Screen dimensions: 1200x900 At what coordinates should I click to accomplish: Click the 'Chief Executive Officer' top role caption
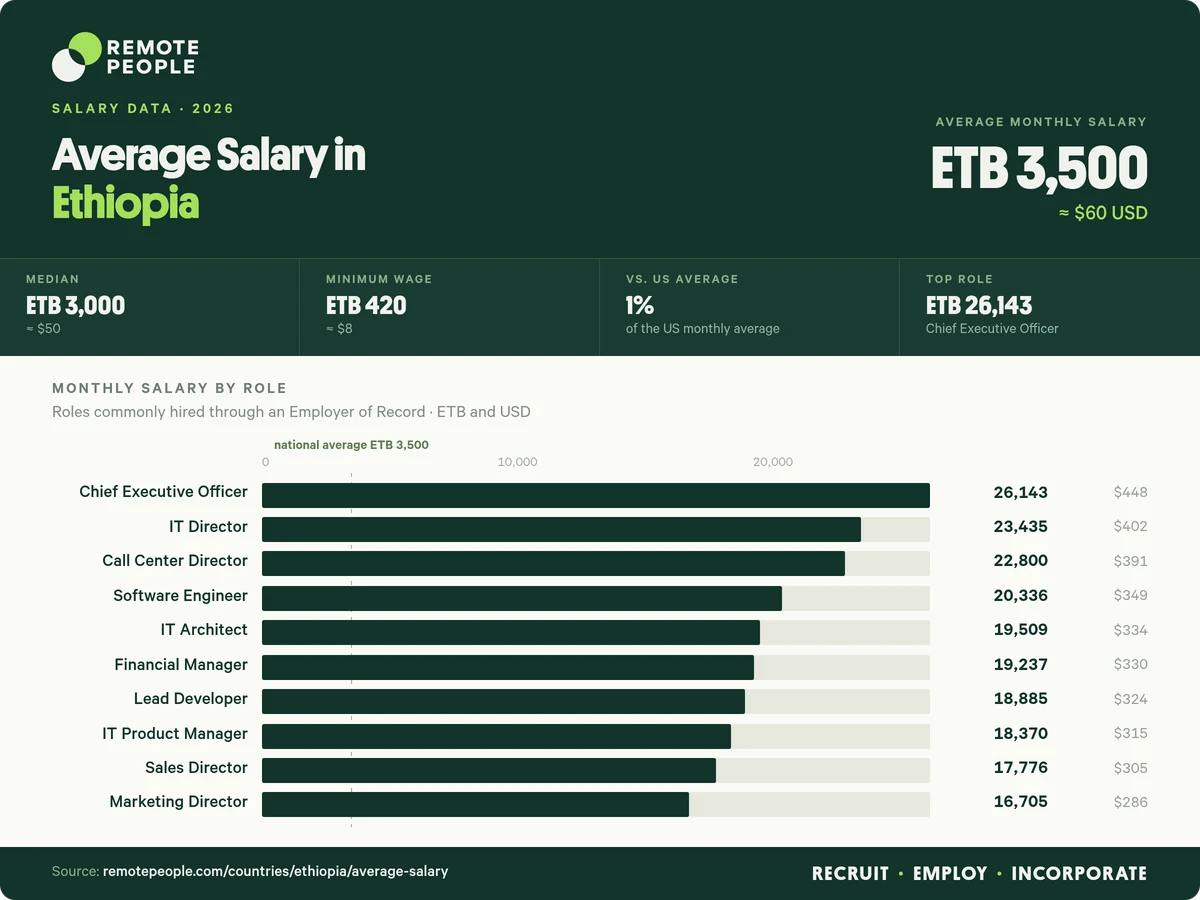point(992,329)
